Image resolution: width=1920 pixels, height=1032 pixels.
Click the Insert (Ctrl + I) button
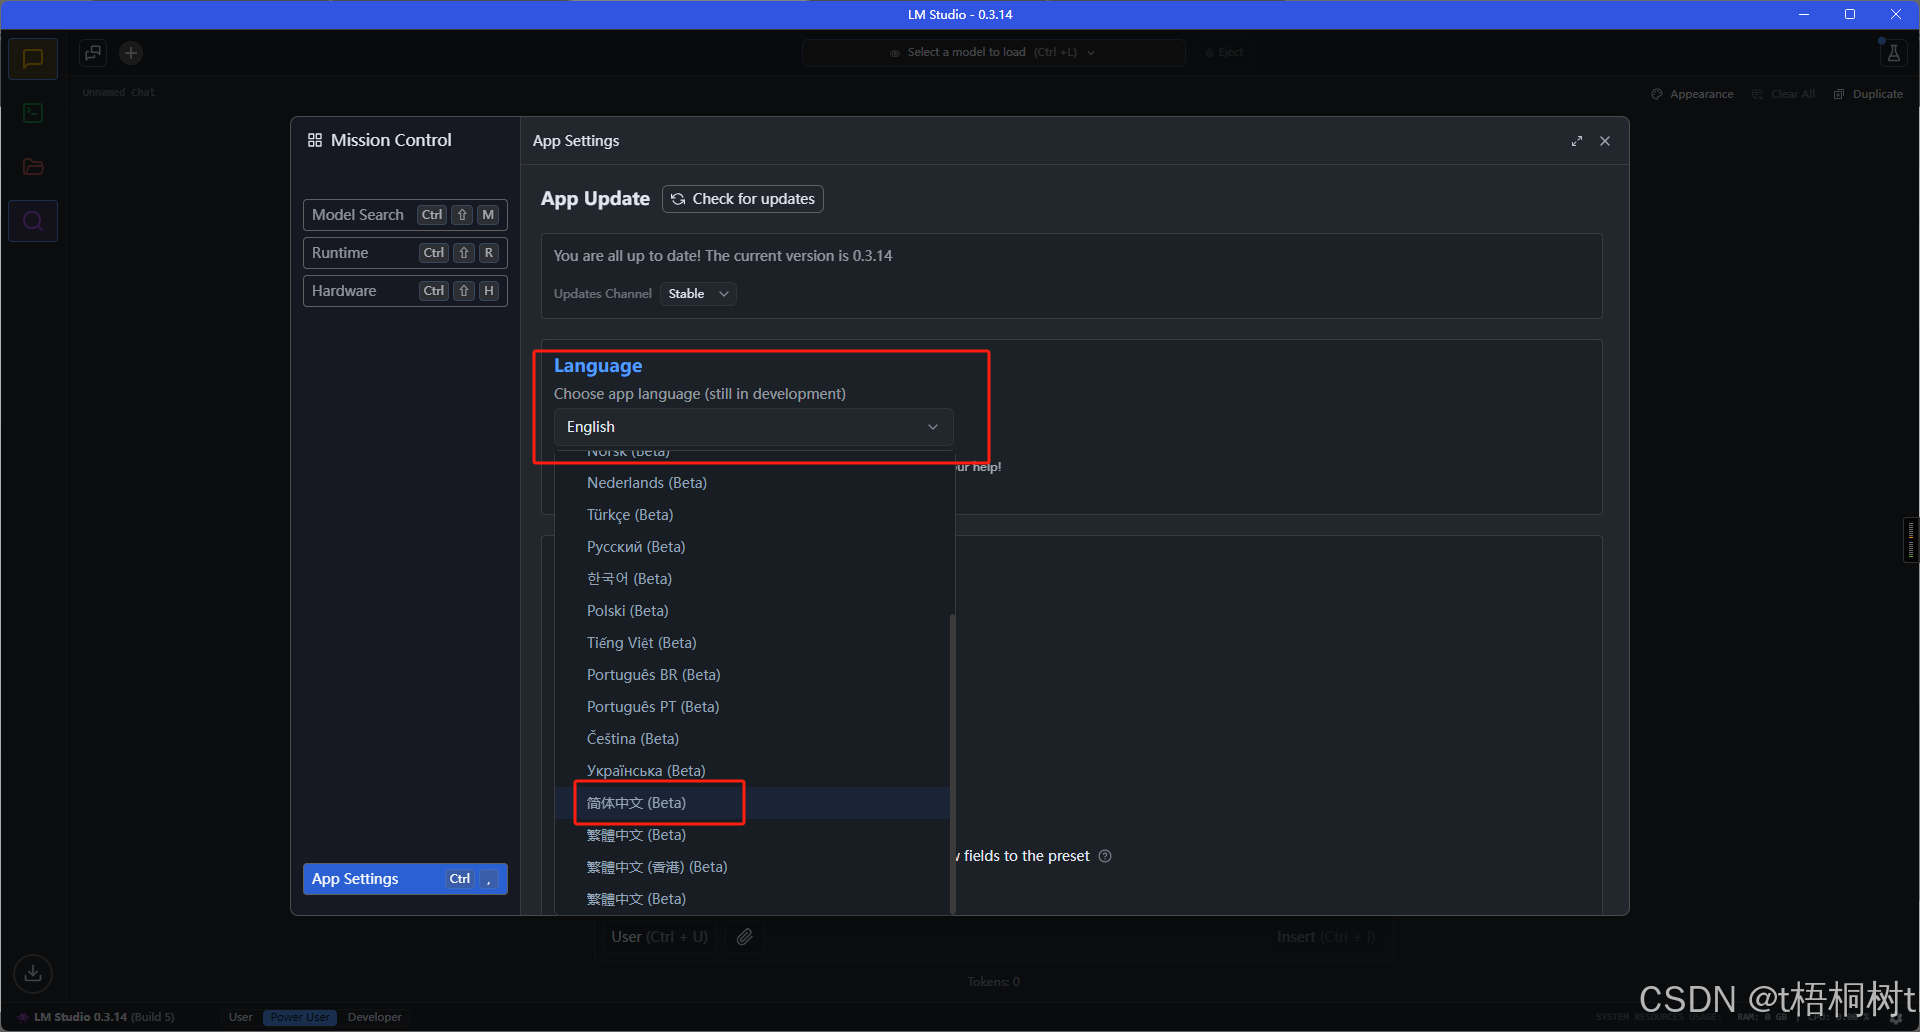[x=1326, y=937]
